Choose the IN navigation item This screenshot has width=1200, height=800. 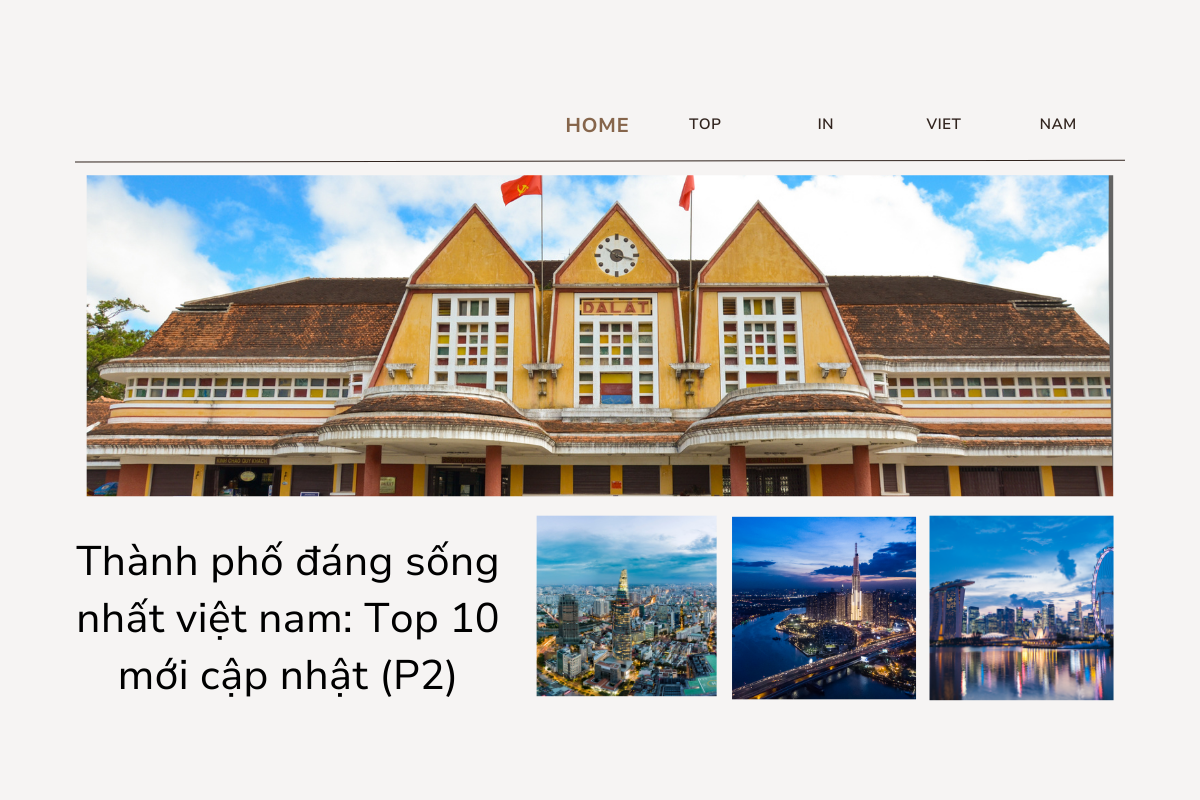pos(825,124)
